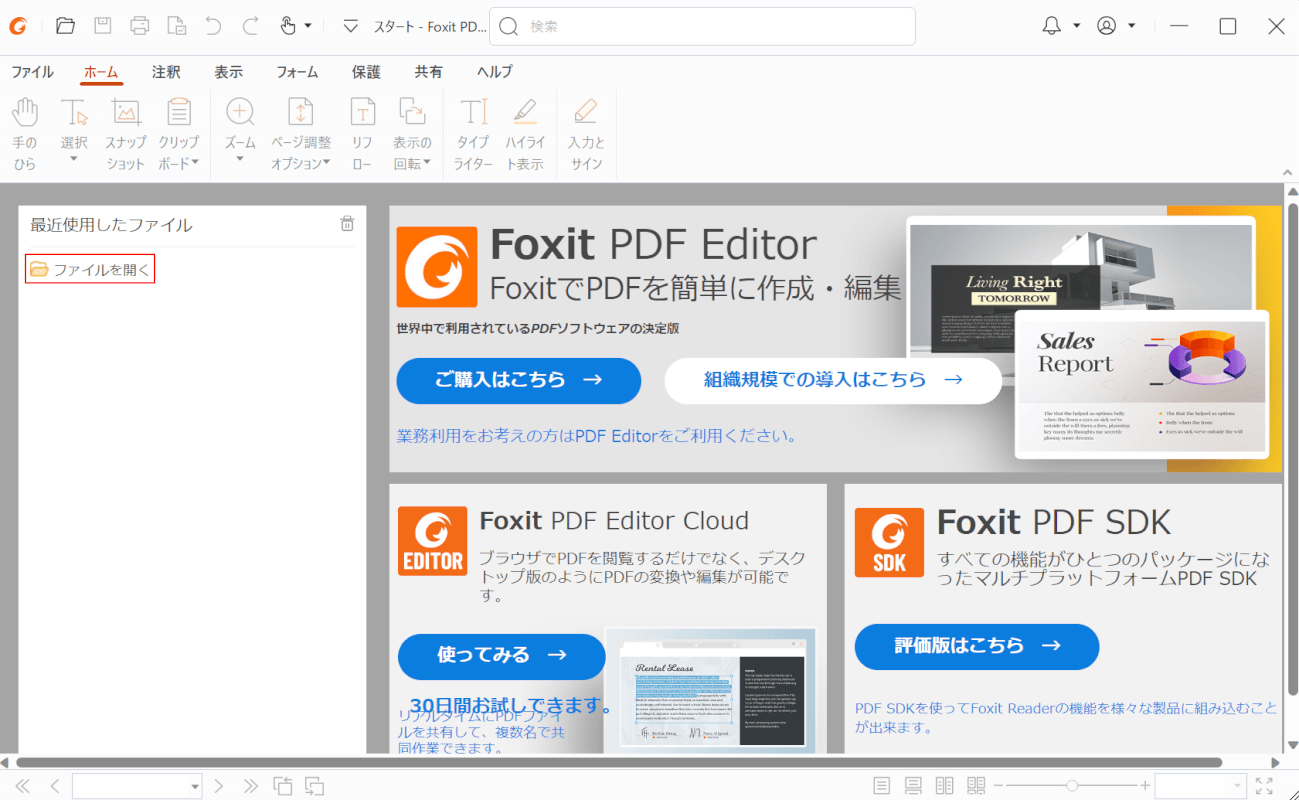Click the last page navigation icon
1299x800 pixels.
[x=251, y=786]
